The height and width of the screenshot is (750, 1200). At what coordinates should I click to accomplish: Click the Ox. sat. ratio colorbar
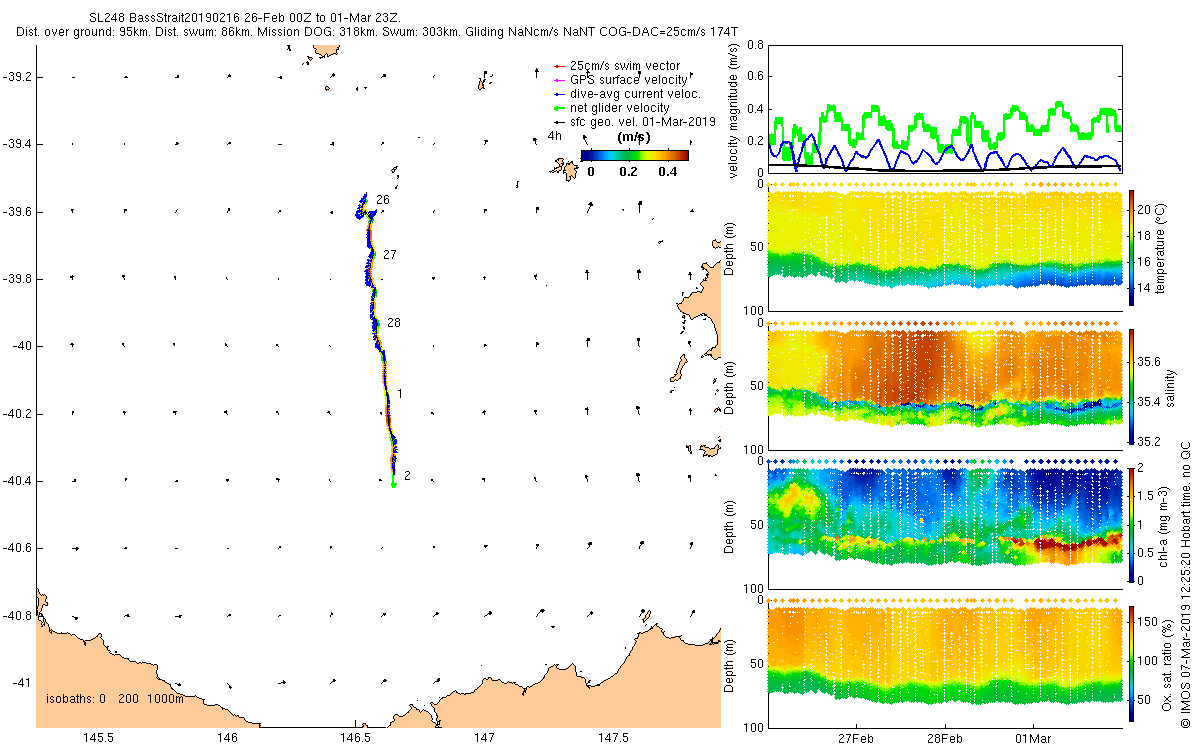1131,663
